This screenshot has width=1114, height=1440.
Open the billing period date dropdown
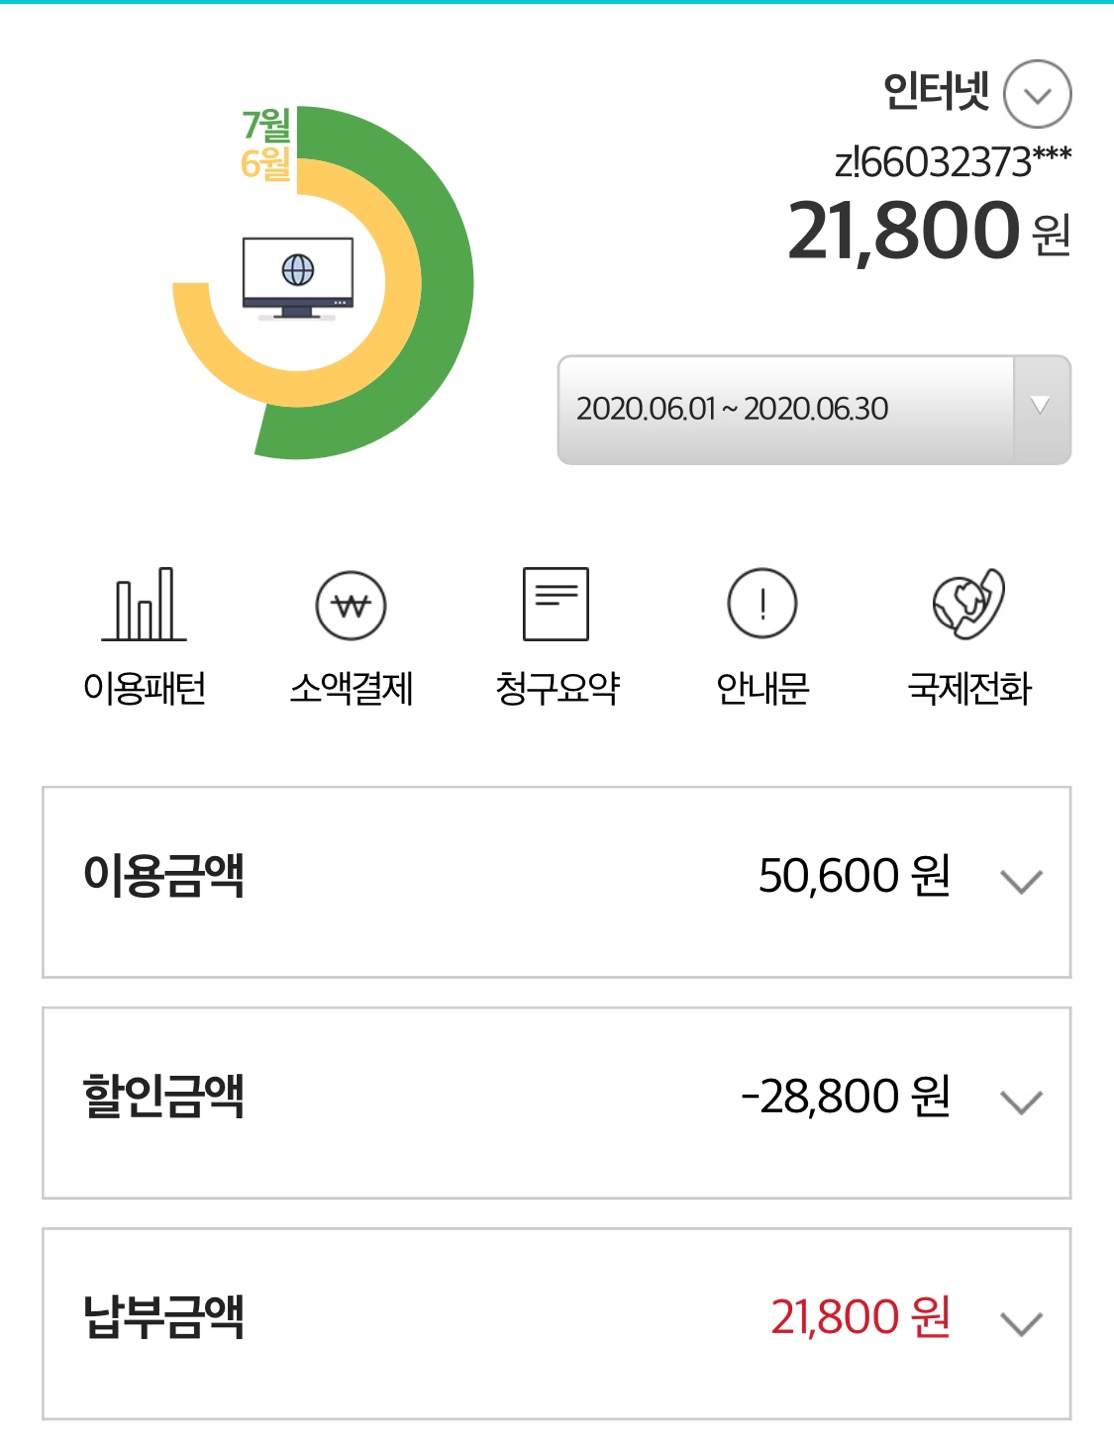(x=786, y=409)
